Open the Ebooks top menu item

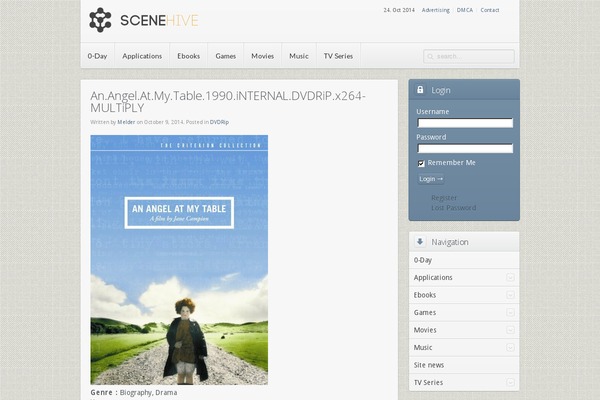coord(188,56)
